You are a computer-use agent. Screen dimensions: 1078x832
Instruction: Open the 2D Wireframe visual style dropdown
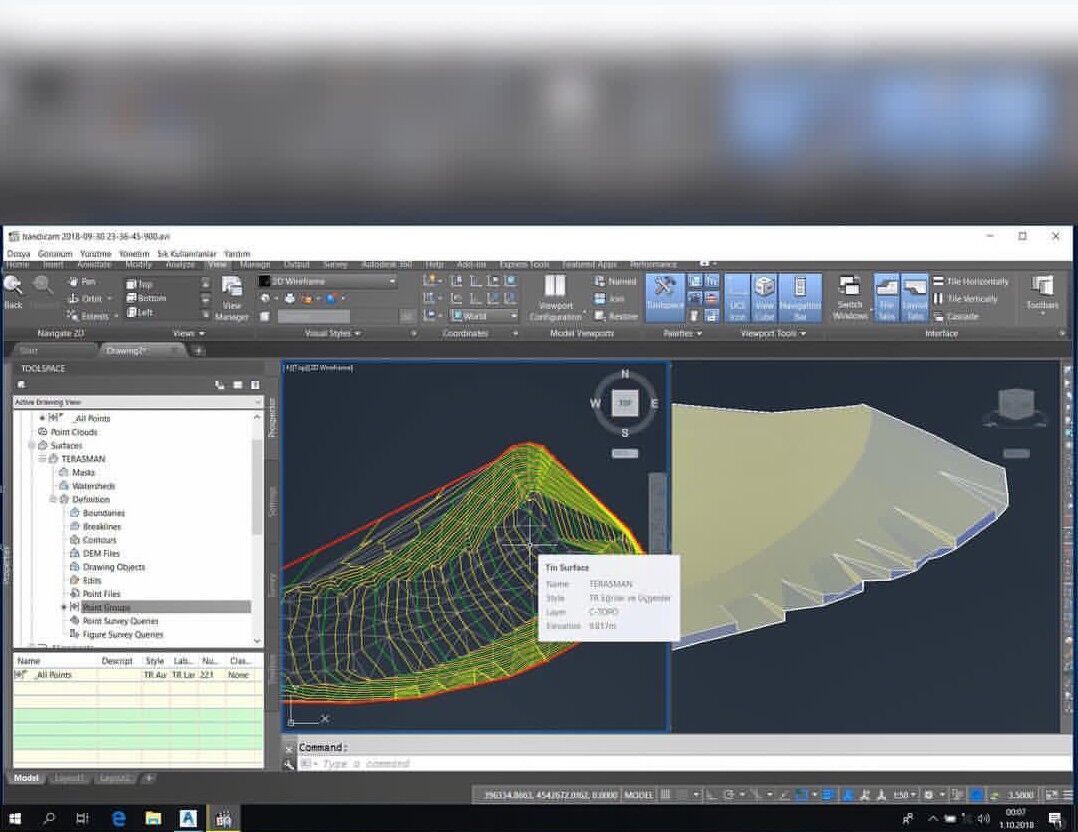pyautogui.click(x=391, y=282)
